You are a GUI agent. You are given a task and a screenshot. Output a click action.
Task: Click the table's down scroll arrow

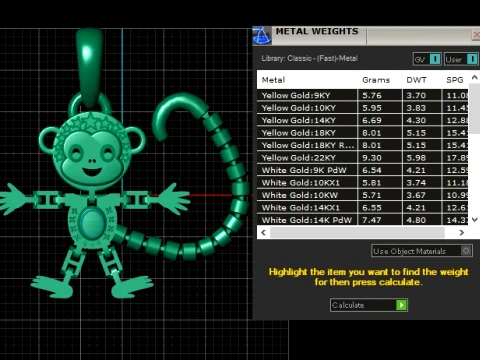click(474, 219)
